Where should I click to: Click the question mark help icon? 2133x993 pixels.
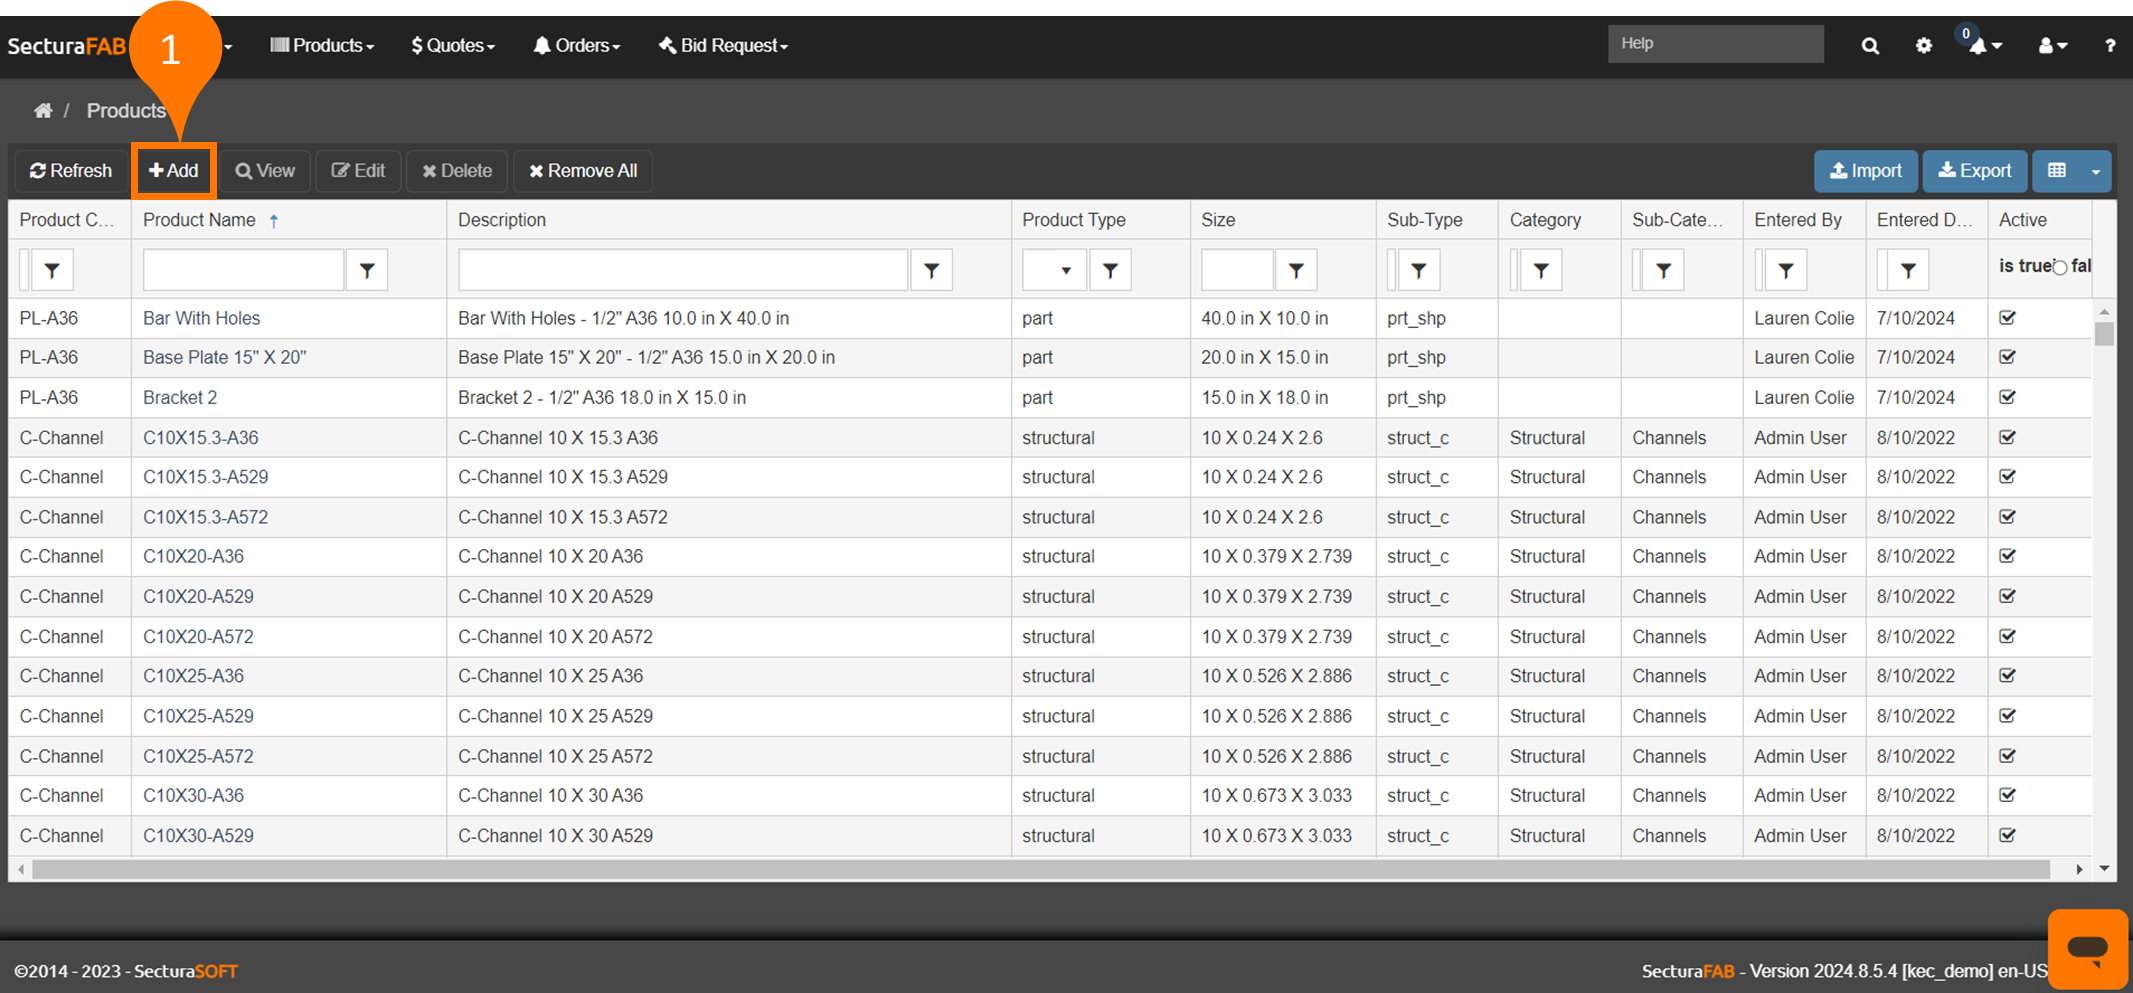(x=2109, y=46)
